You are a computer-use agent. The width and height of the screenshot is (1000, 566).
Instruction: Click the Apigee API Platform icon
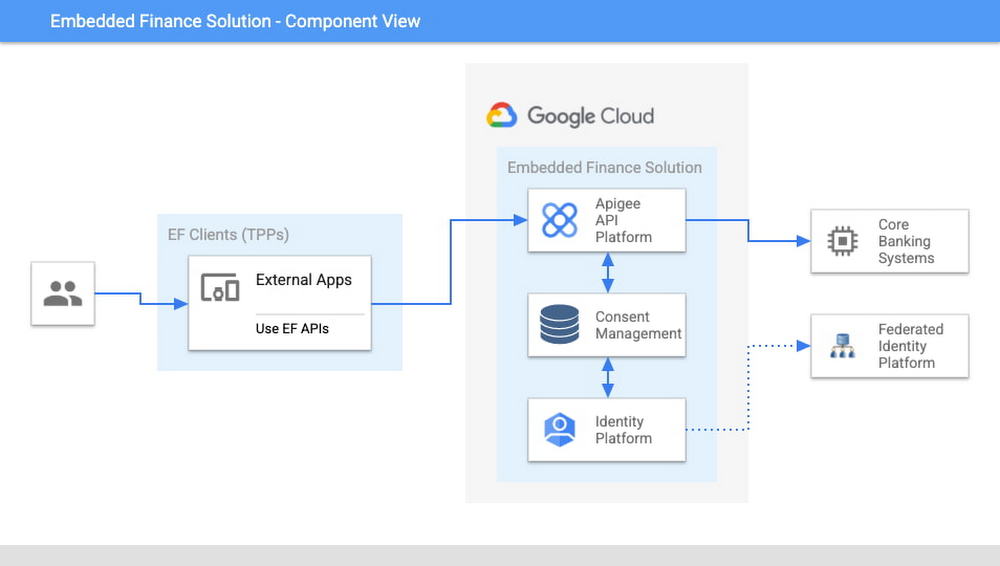click(x=559, y=220)
